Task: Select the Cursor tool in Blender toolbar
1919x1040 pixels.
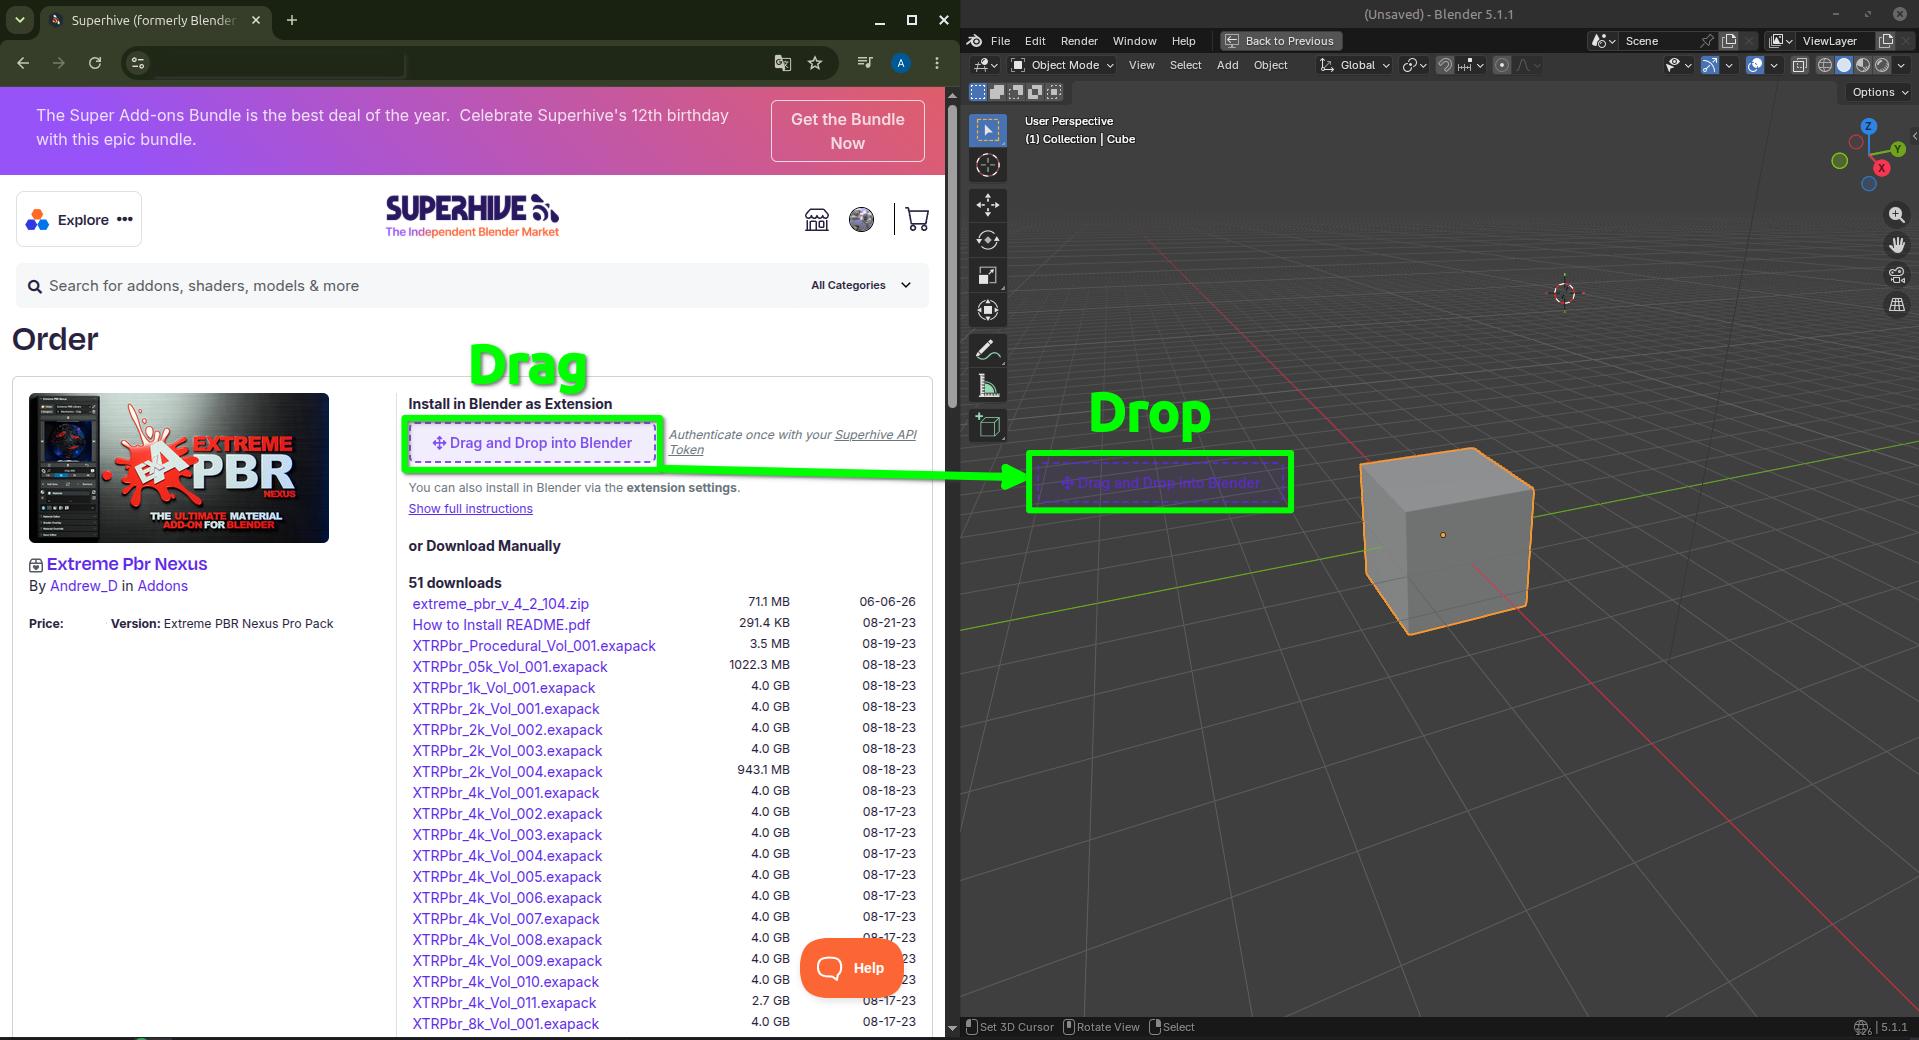Action: tap(988, 166)
